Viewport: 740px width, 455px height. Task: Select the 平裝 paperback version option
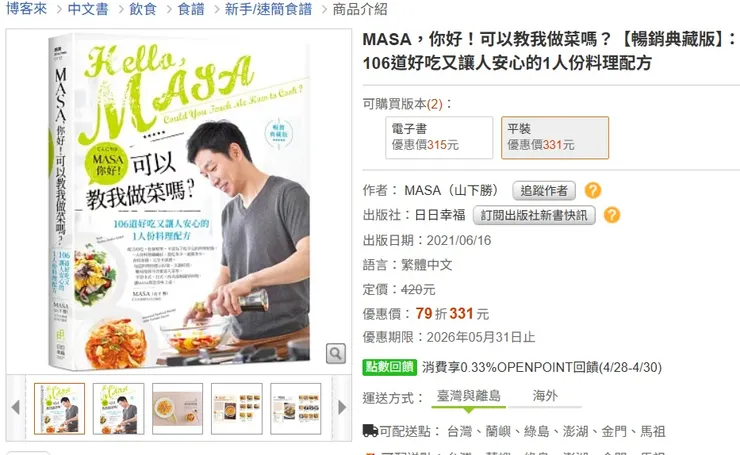click(555, 137)
